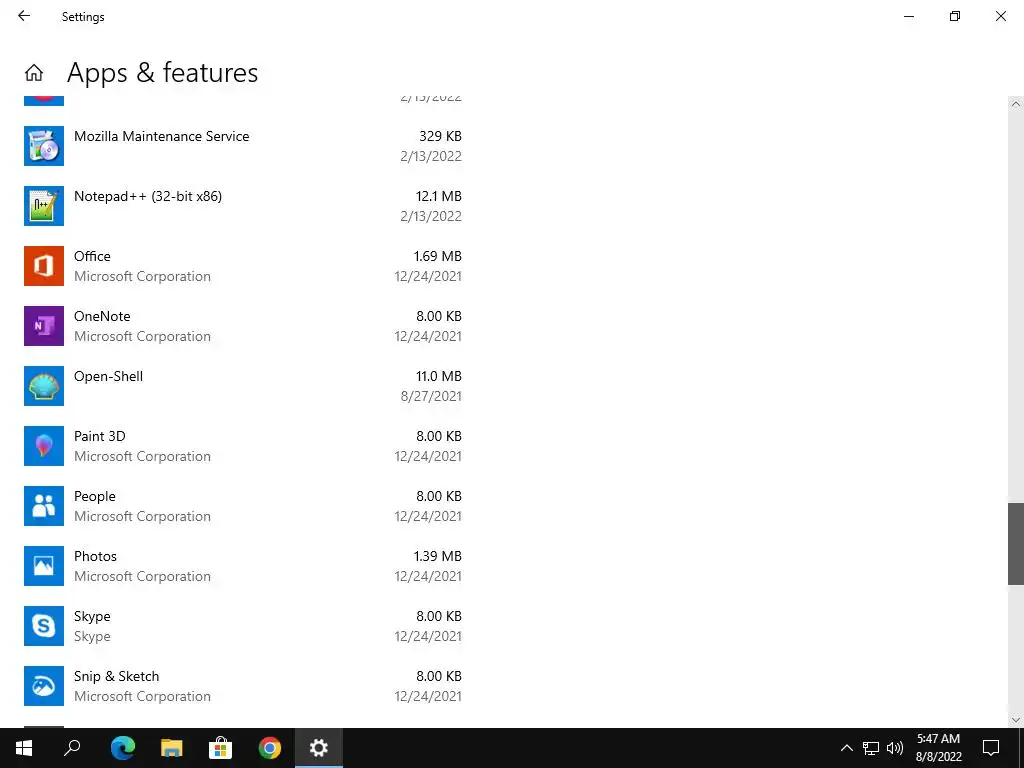Click the 1.39 MB size value
The width and height of the screenshot is (1024, 768).
coord(438,556)
